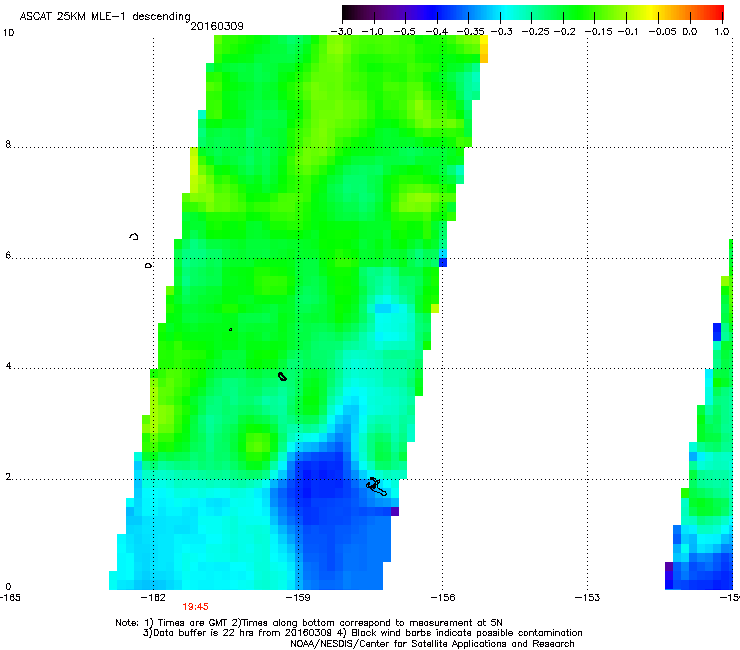Screen dimensions: 740x650
Task: Click the red swath time "19:45"
Action: [x=195, y=607]
